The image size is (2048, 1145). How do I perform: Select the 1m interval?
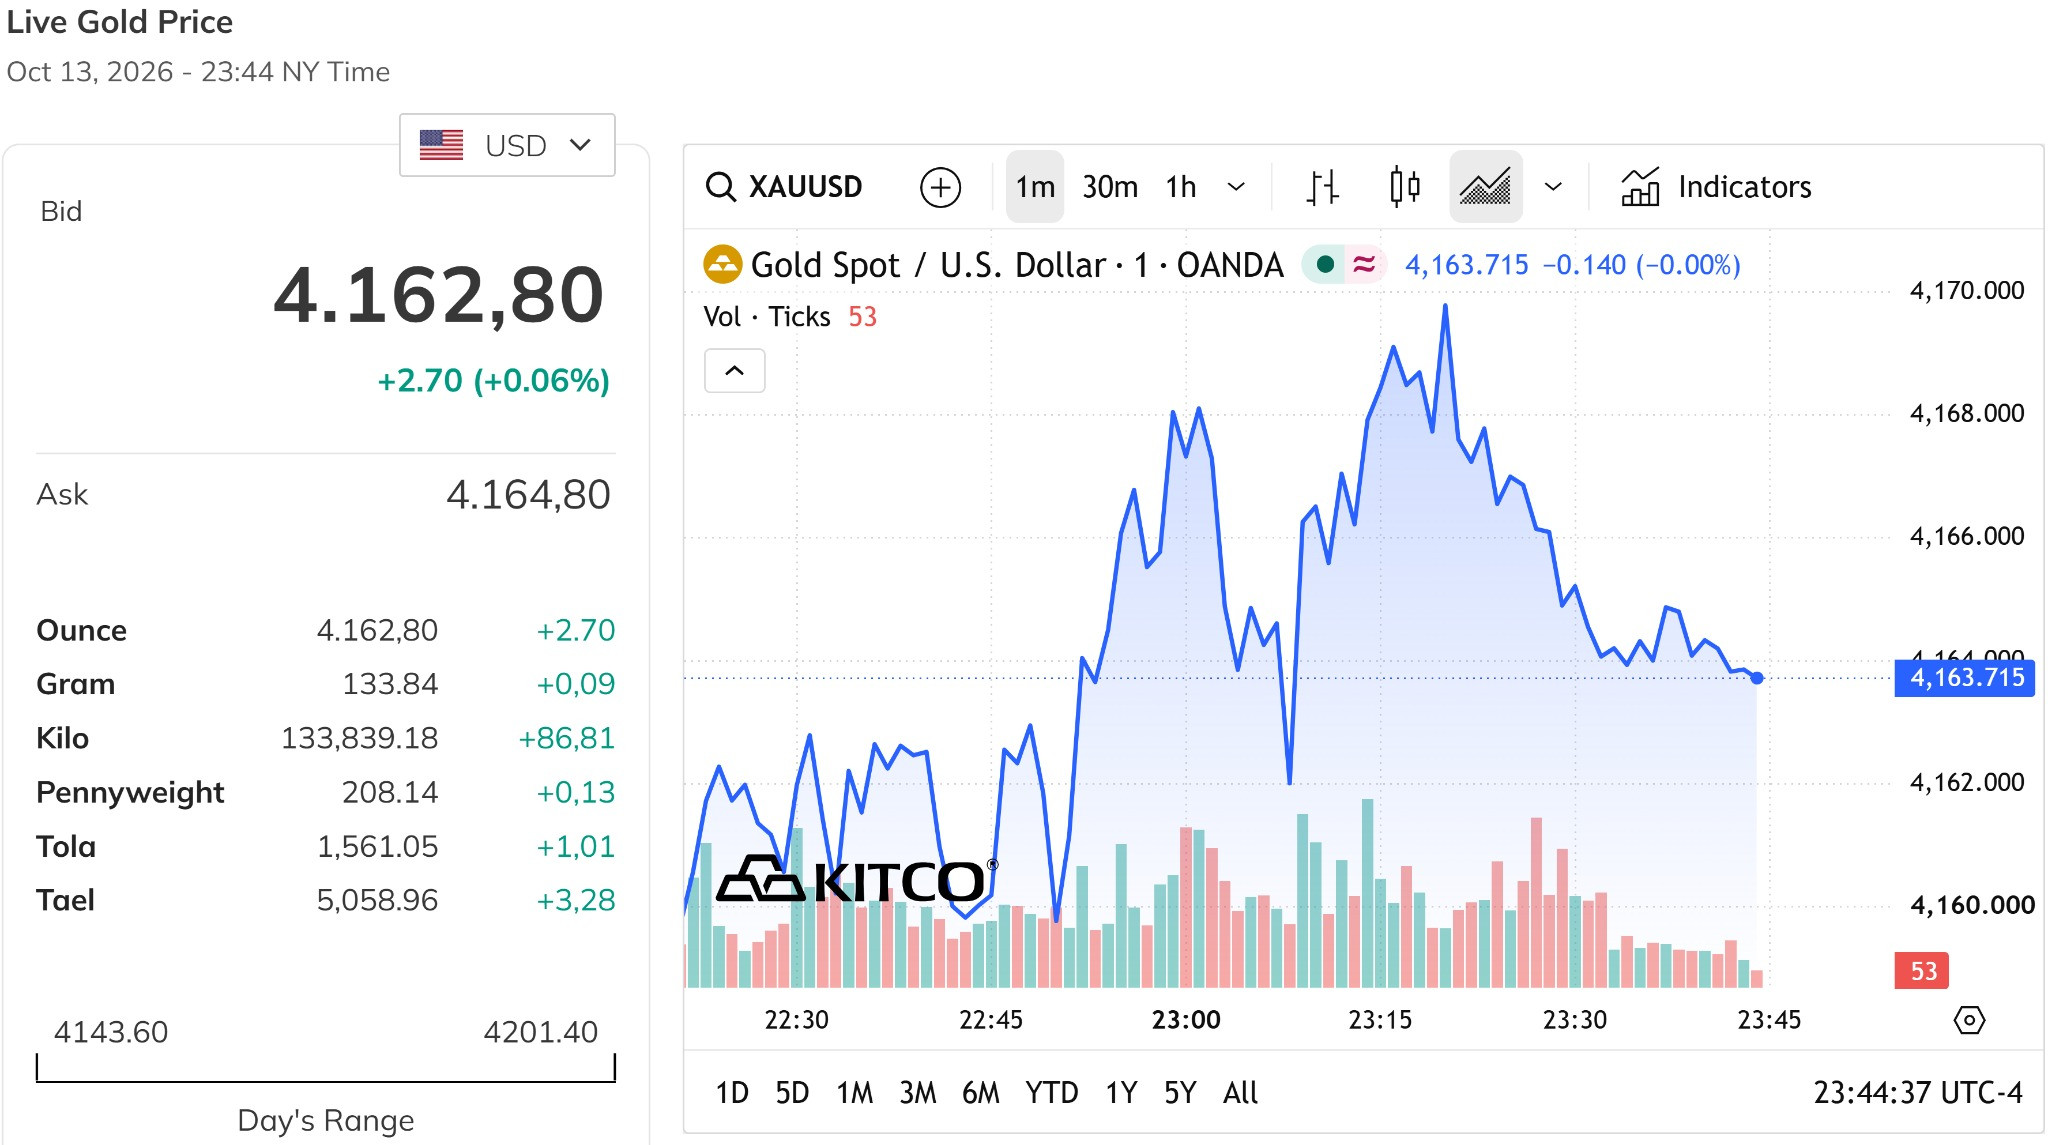tap(1035, 187)
